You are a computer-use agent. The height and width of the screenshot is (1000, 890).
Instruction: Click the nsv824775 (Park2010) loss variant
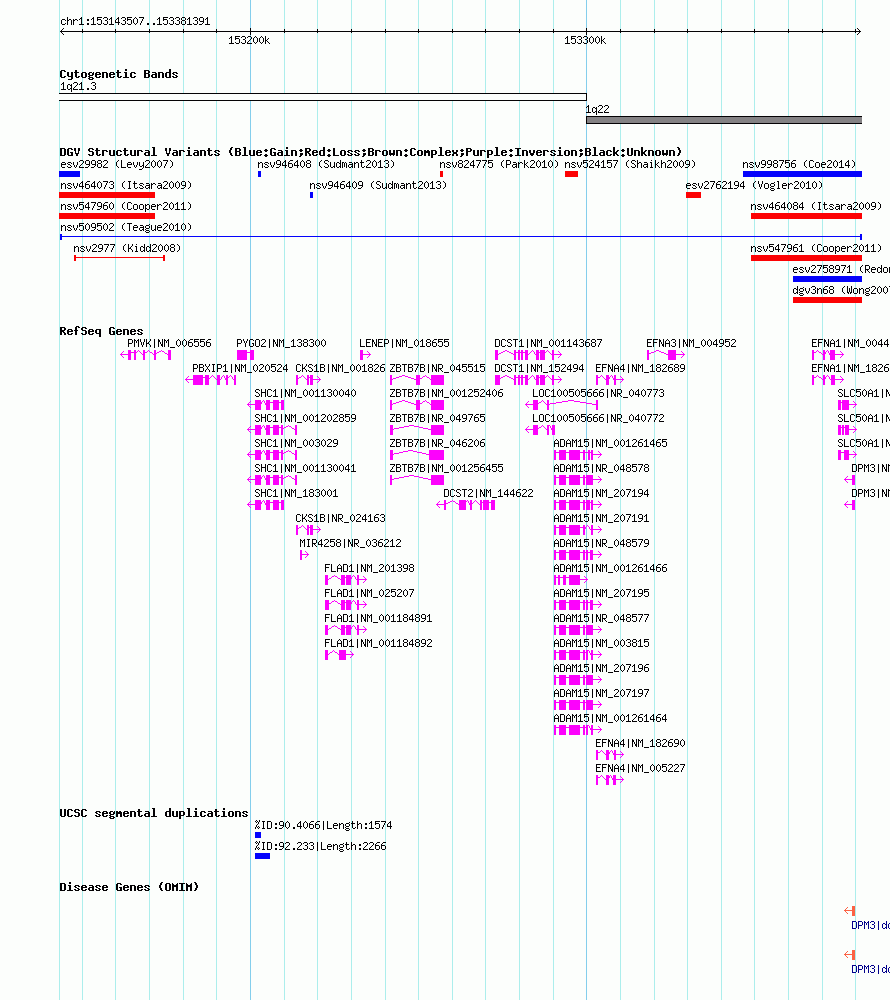[441, 174]
